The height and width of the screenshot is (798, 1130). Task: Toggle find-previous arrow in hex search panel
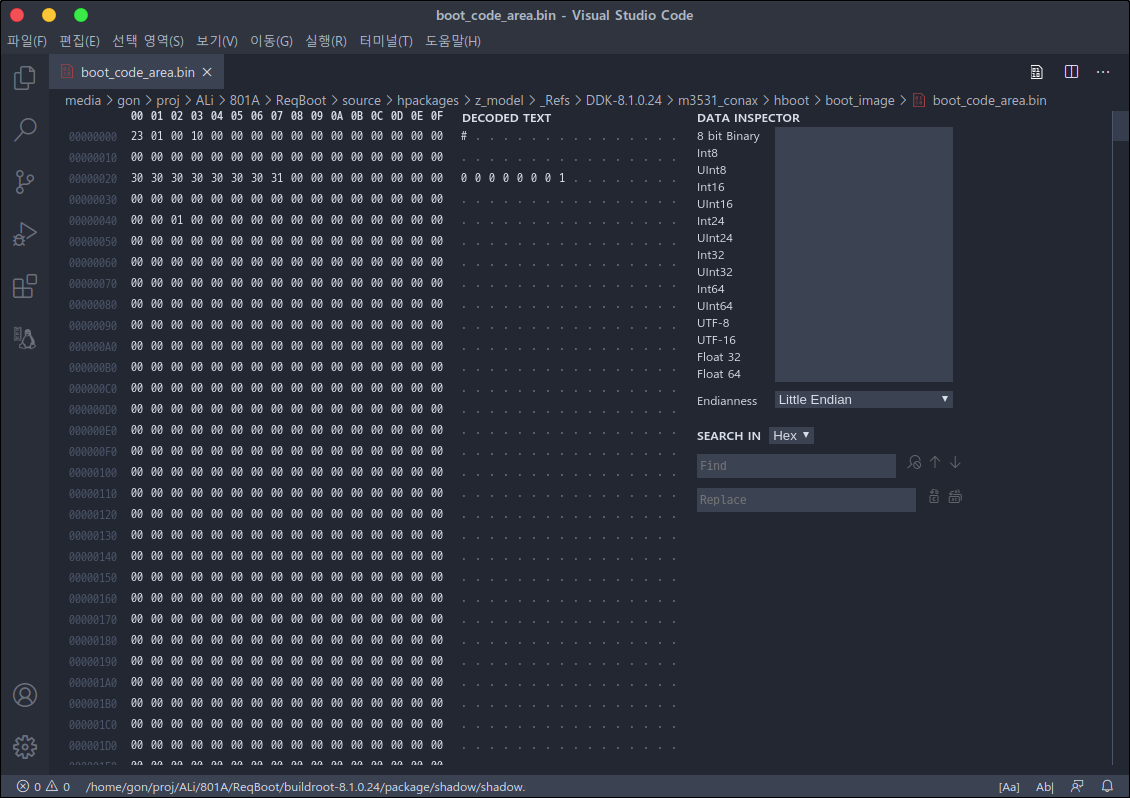(934, 461)
